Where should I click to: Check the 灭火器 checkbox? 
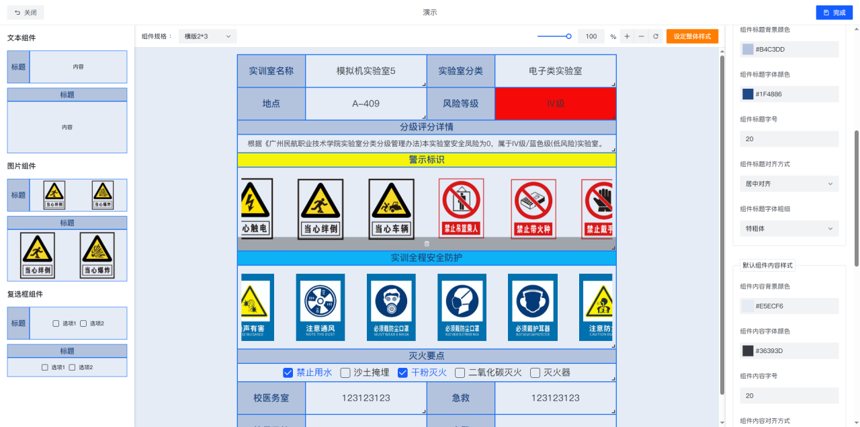coord(535,373)
